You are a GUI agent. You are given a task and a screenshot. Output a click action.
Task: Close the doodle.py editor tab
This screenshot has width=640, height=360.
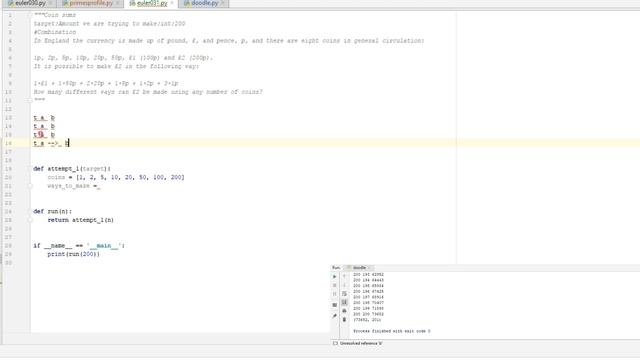pos(223,3)
